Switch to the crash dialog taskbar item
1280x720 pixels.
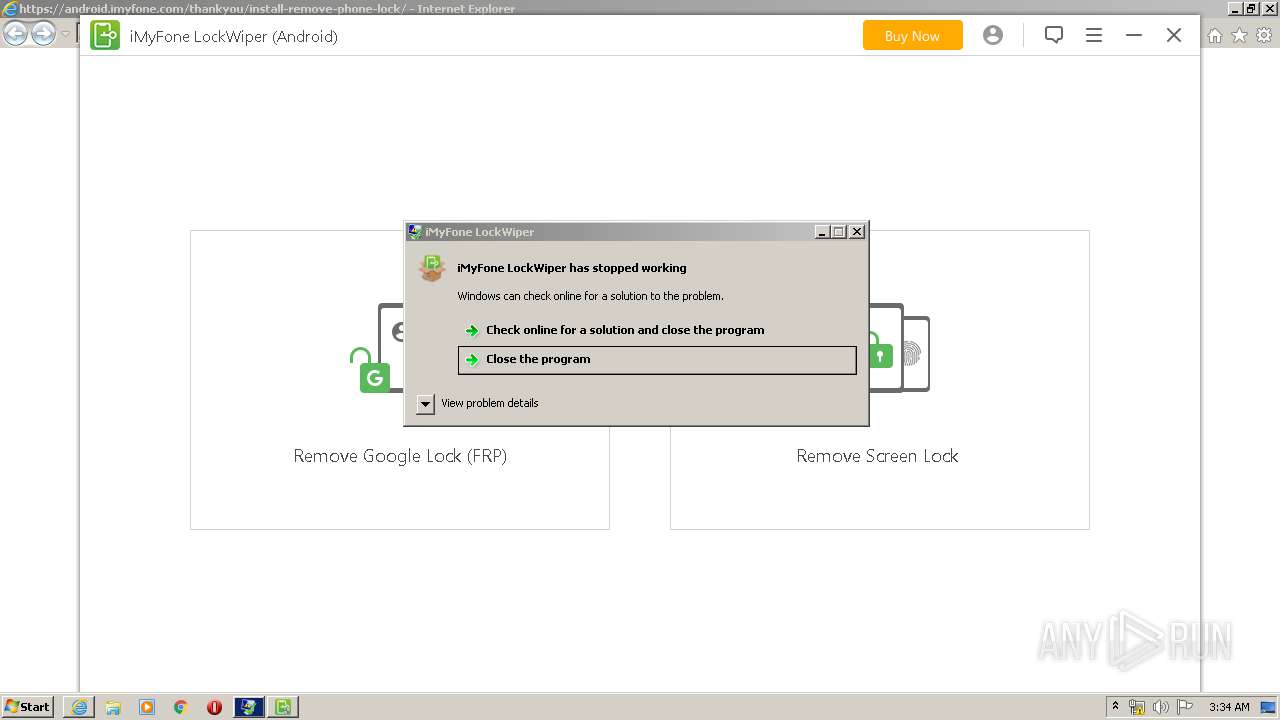249,707
